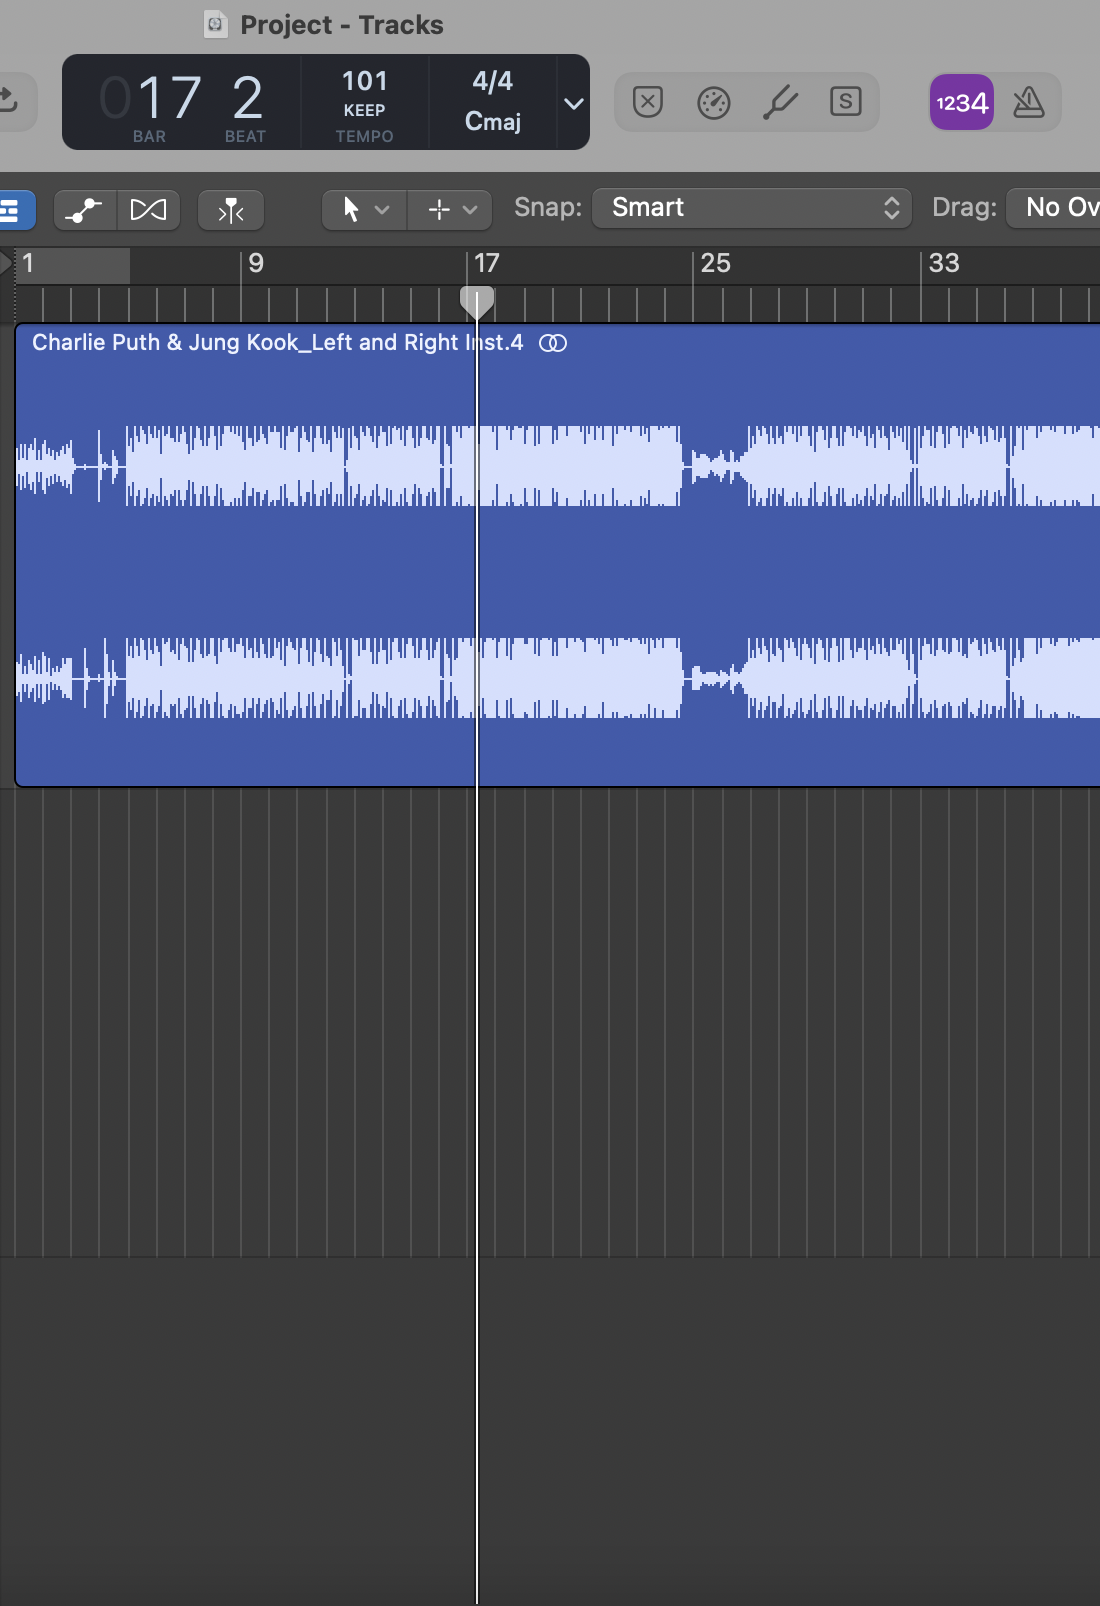Enable Replace mode in the control bar
This screenshot has height=1606, width=1100.
click(x=648, y=102)
